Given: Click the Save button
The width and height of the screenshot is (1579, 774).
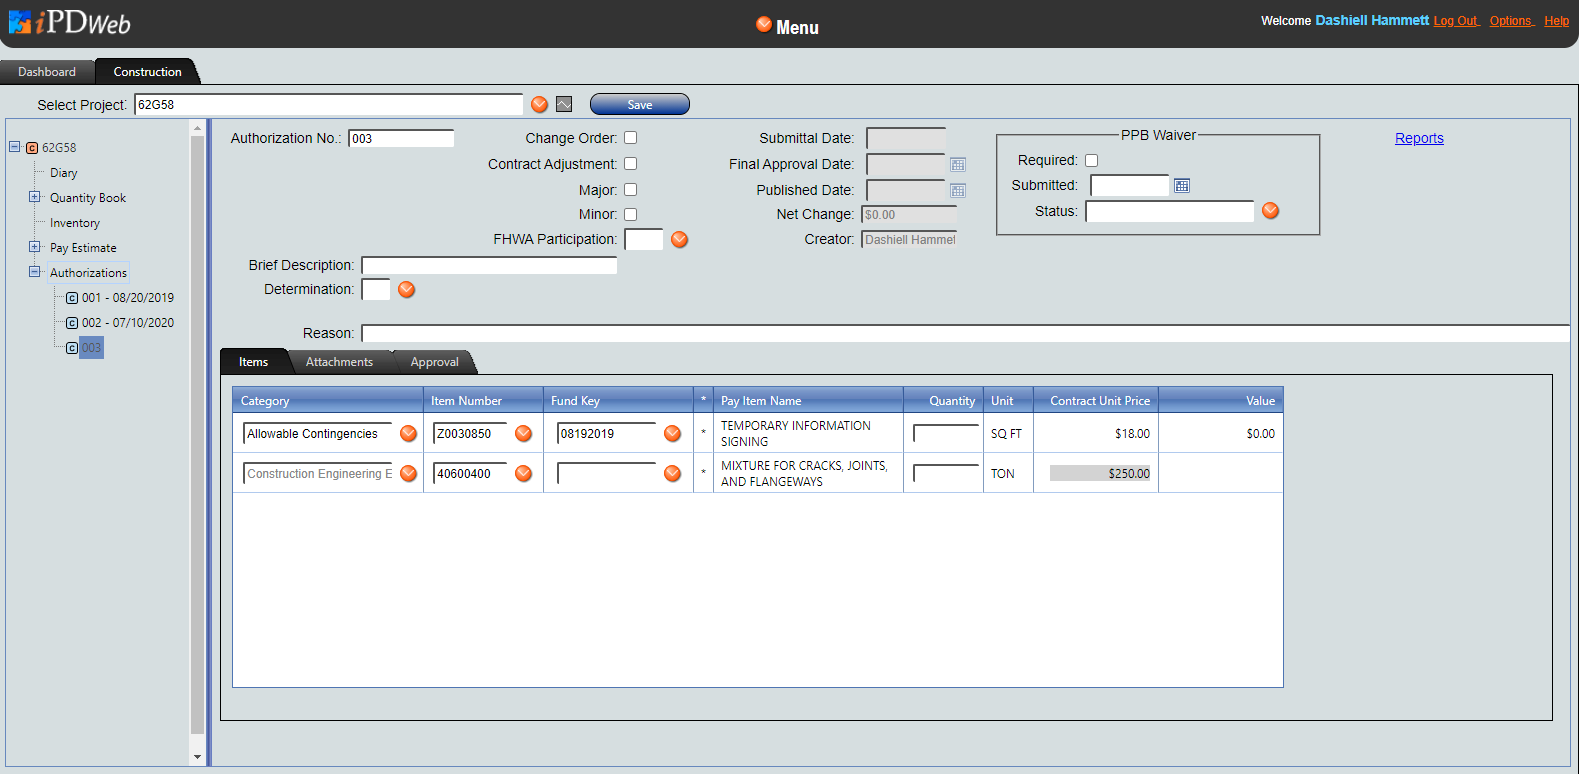Looking at the screenshot, I should coord(639,104).
